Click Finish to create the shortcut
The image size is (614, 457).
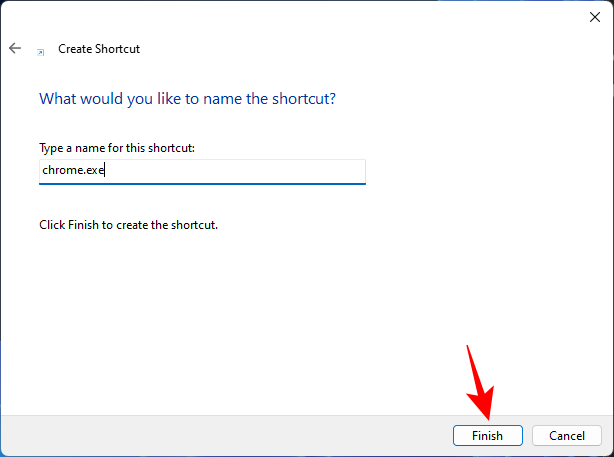point(488,435)
